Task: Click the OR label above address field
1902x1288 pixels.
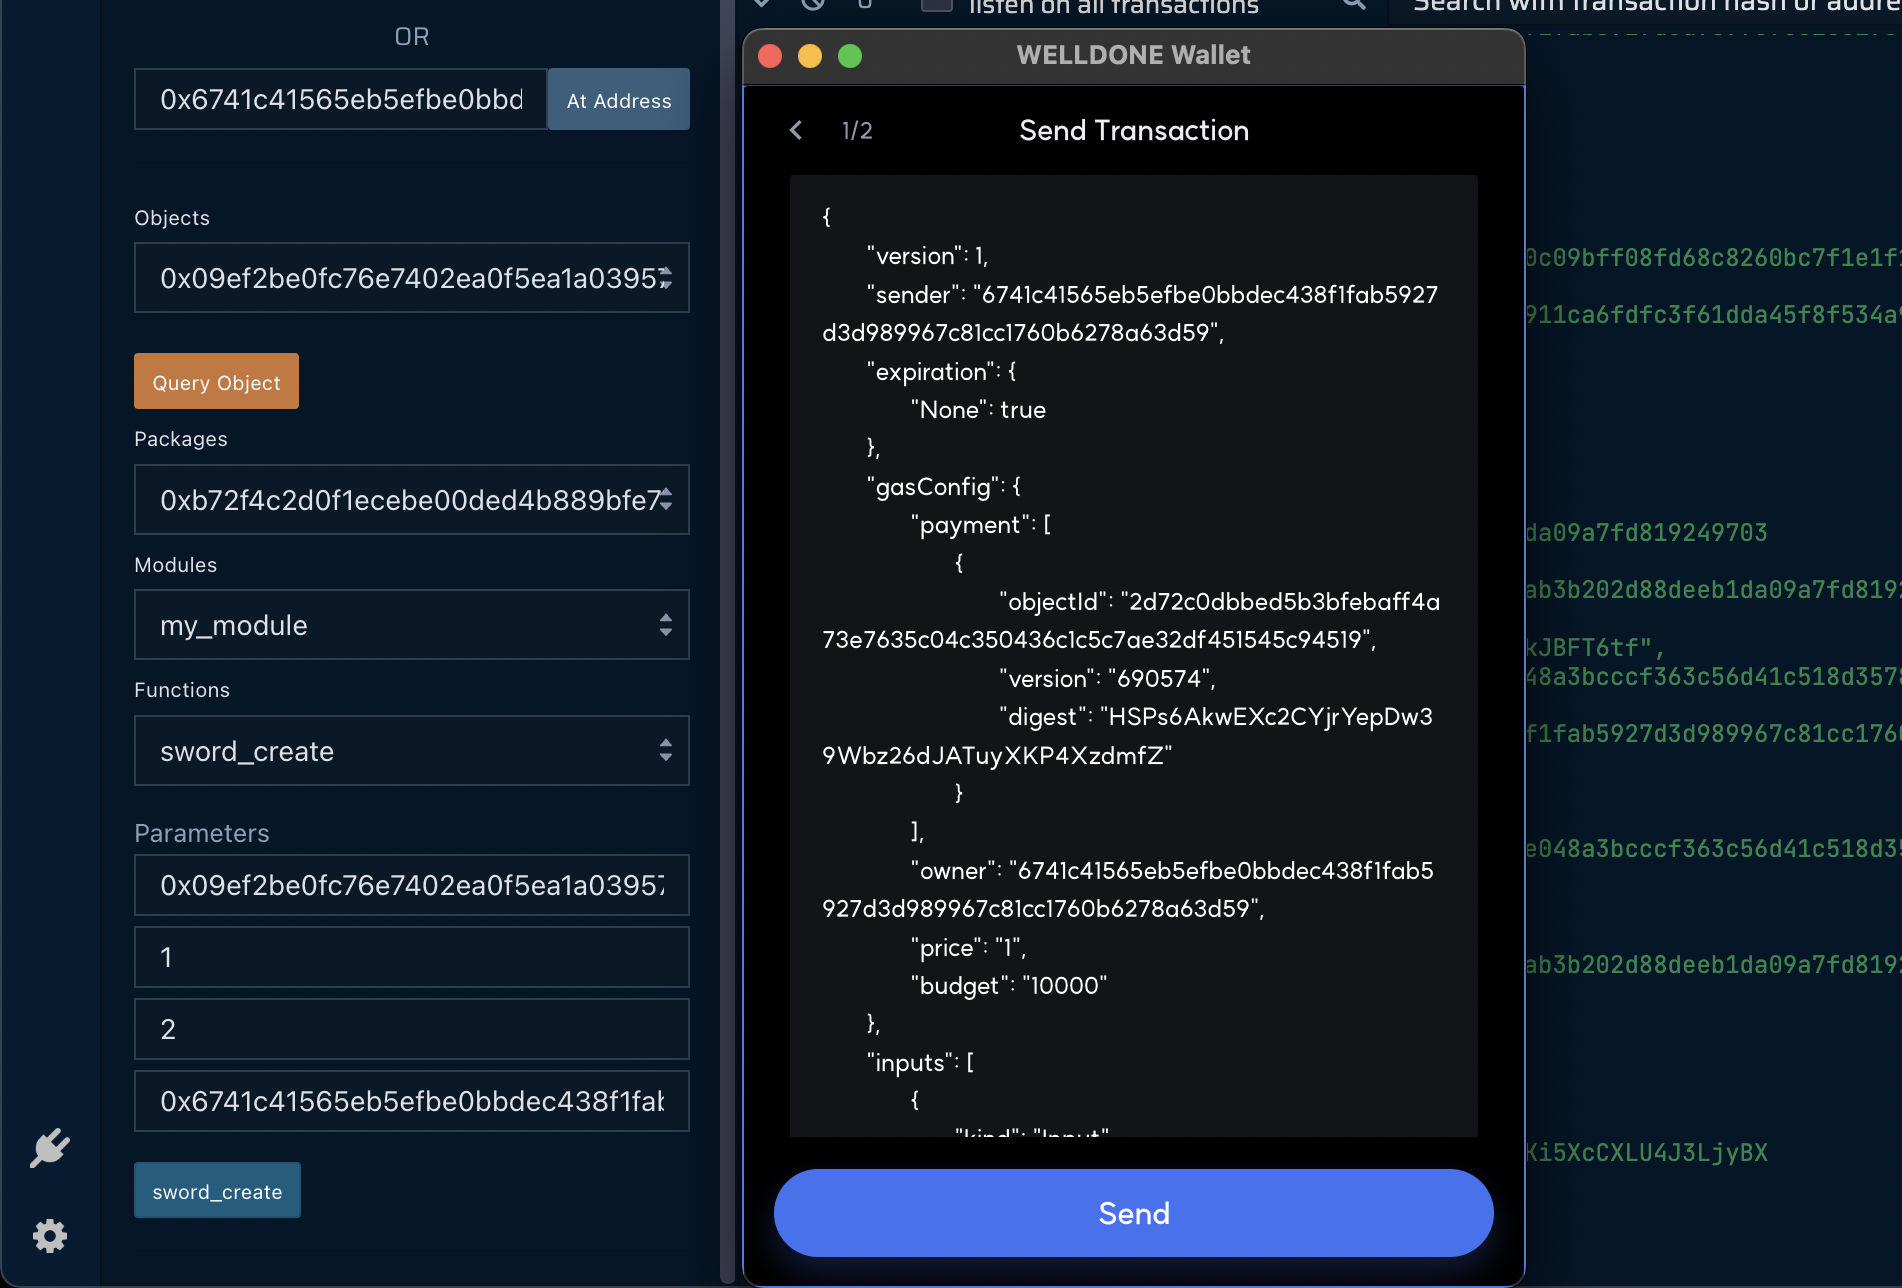Action: [x=412, y=37]
